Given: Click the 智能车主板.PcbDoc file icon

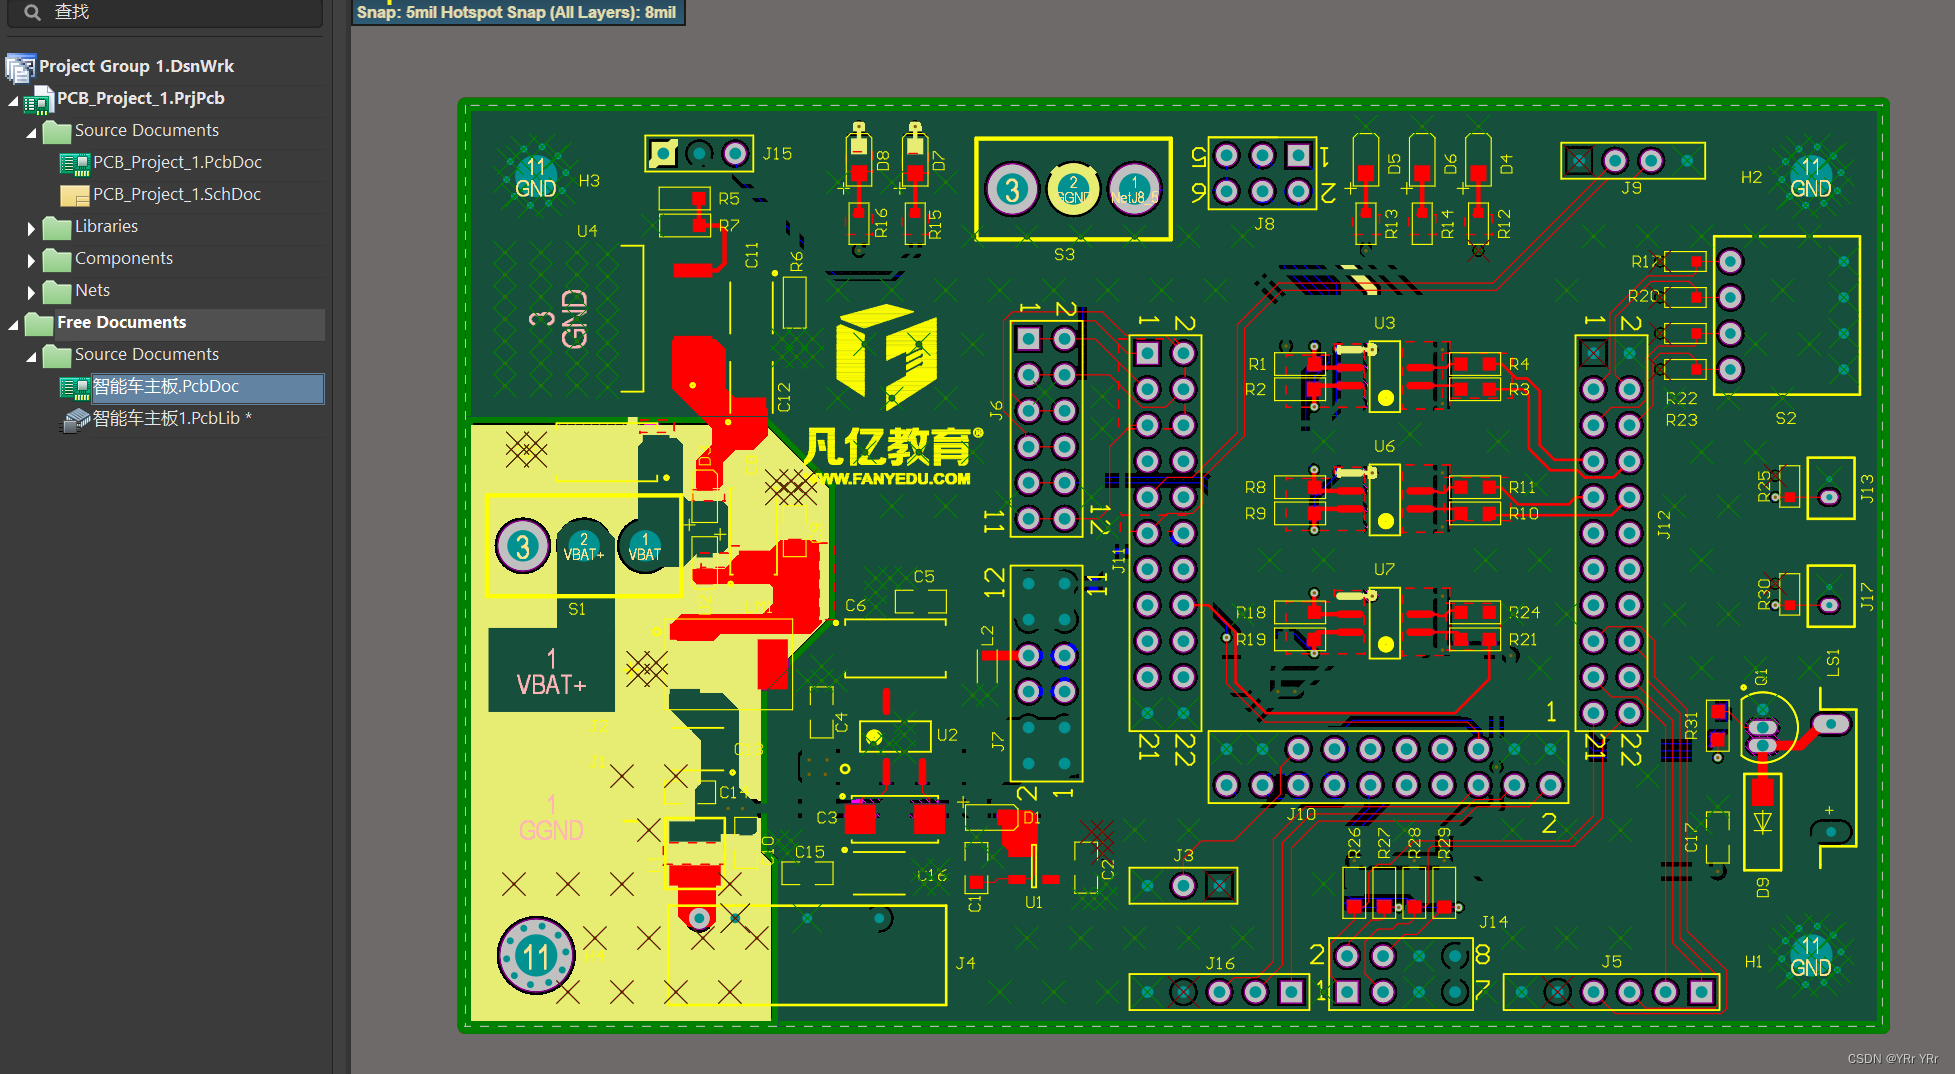Looking at the screenshot, I should click(75, 387).
